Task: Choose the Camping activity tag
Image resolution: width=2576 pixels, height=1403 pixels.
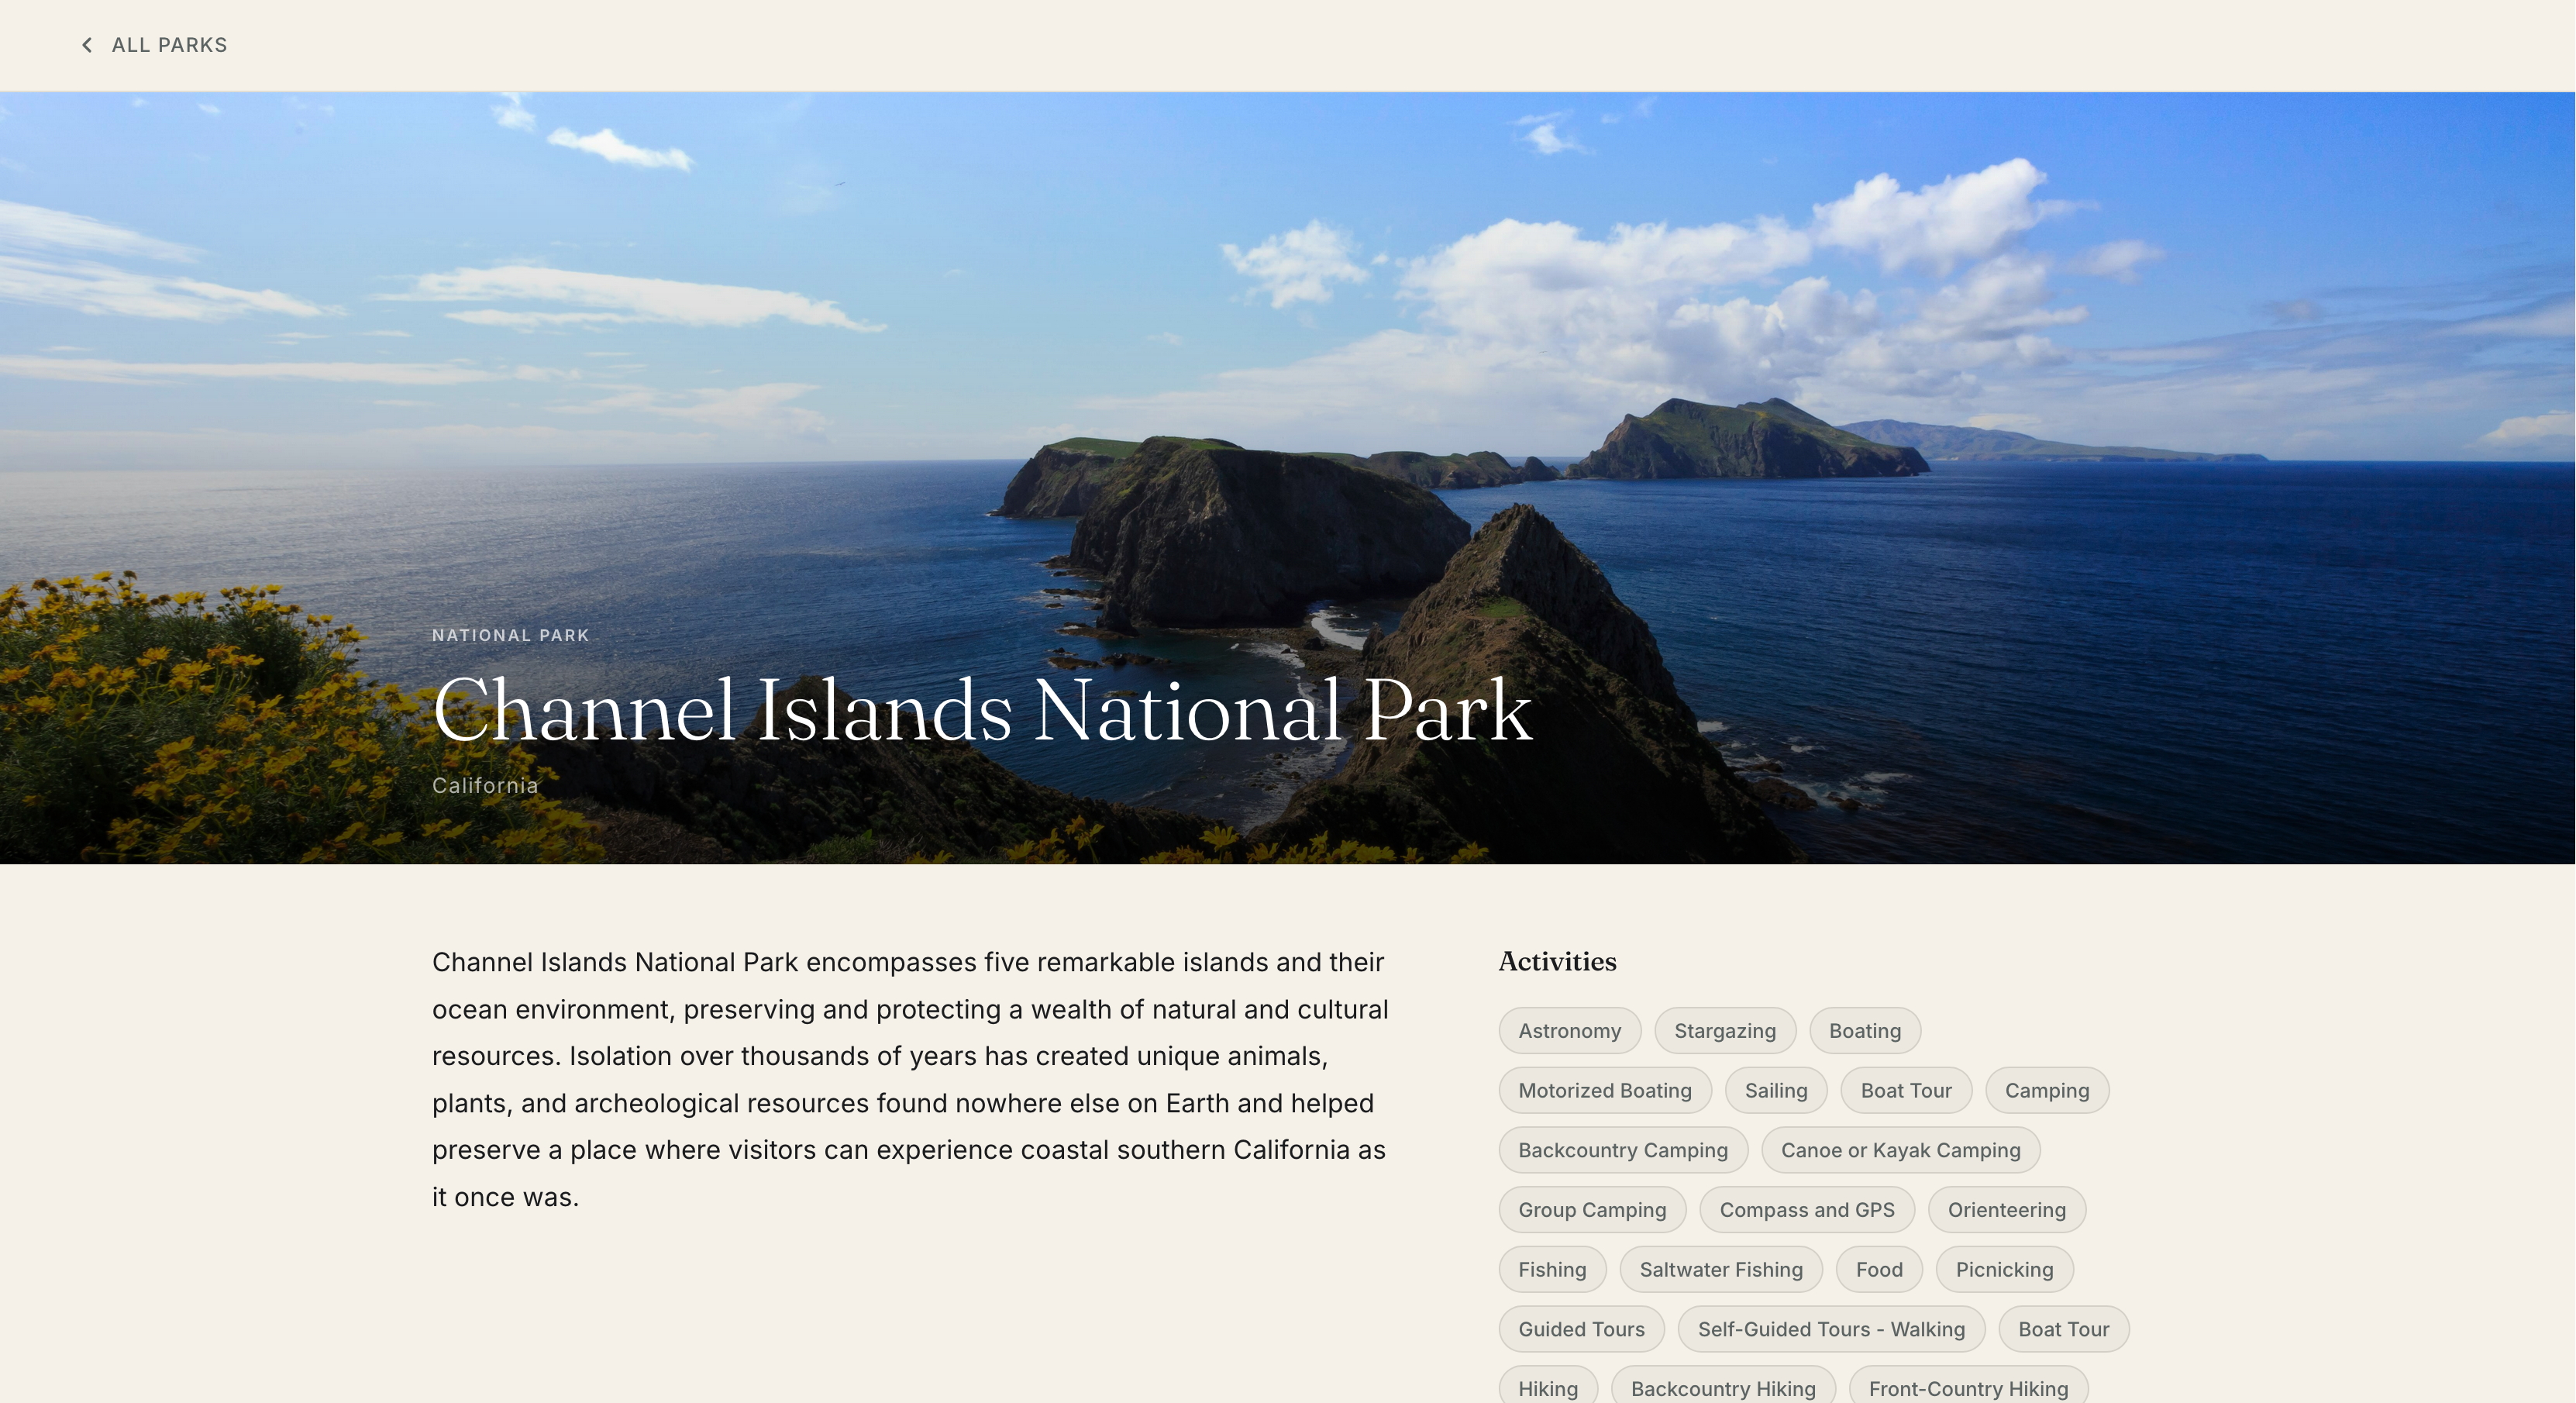Action: 2047,1090
